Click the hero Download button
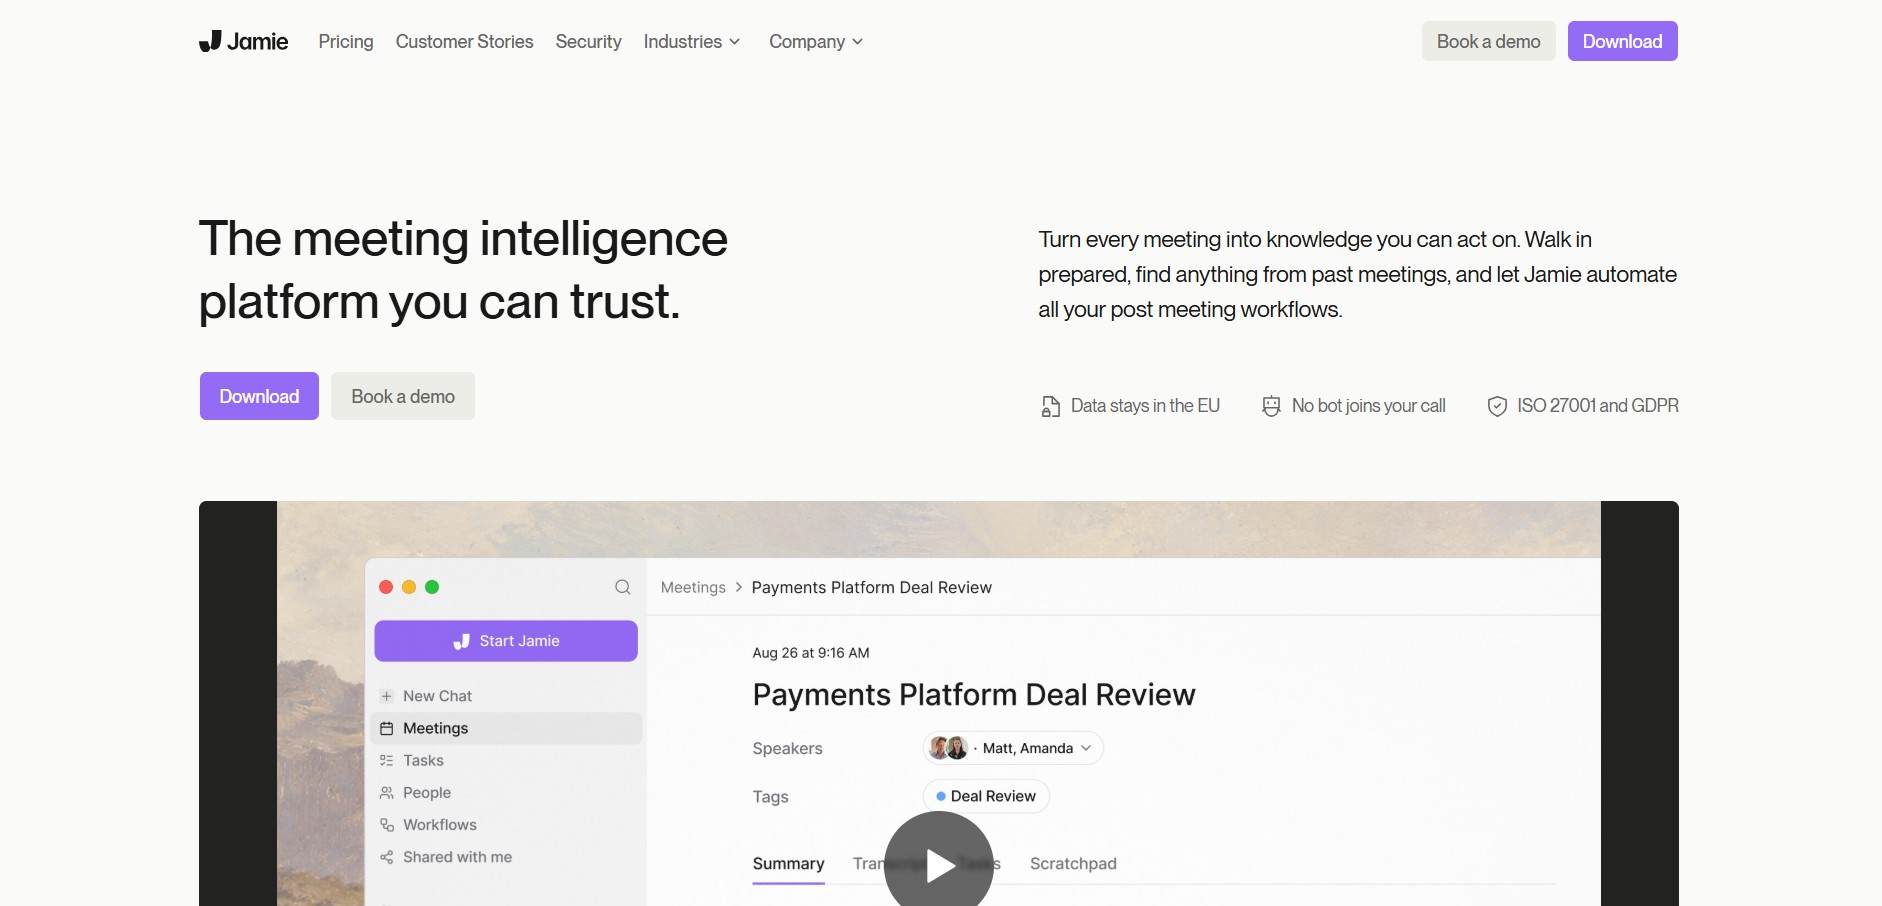Image resolution: width=1882 pixels, height=906 pixels. click(259, 396)
